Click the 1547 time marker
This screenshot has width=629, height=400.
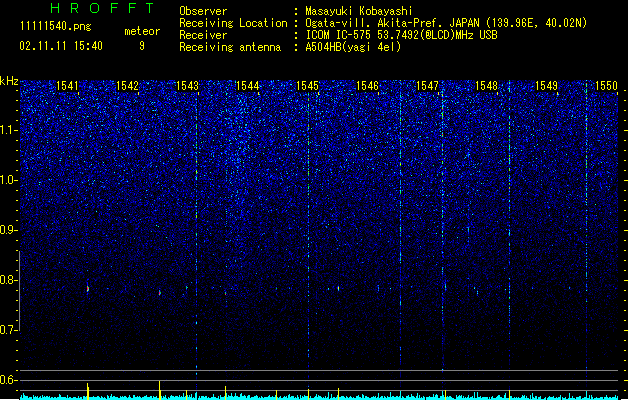pos(427,86)
